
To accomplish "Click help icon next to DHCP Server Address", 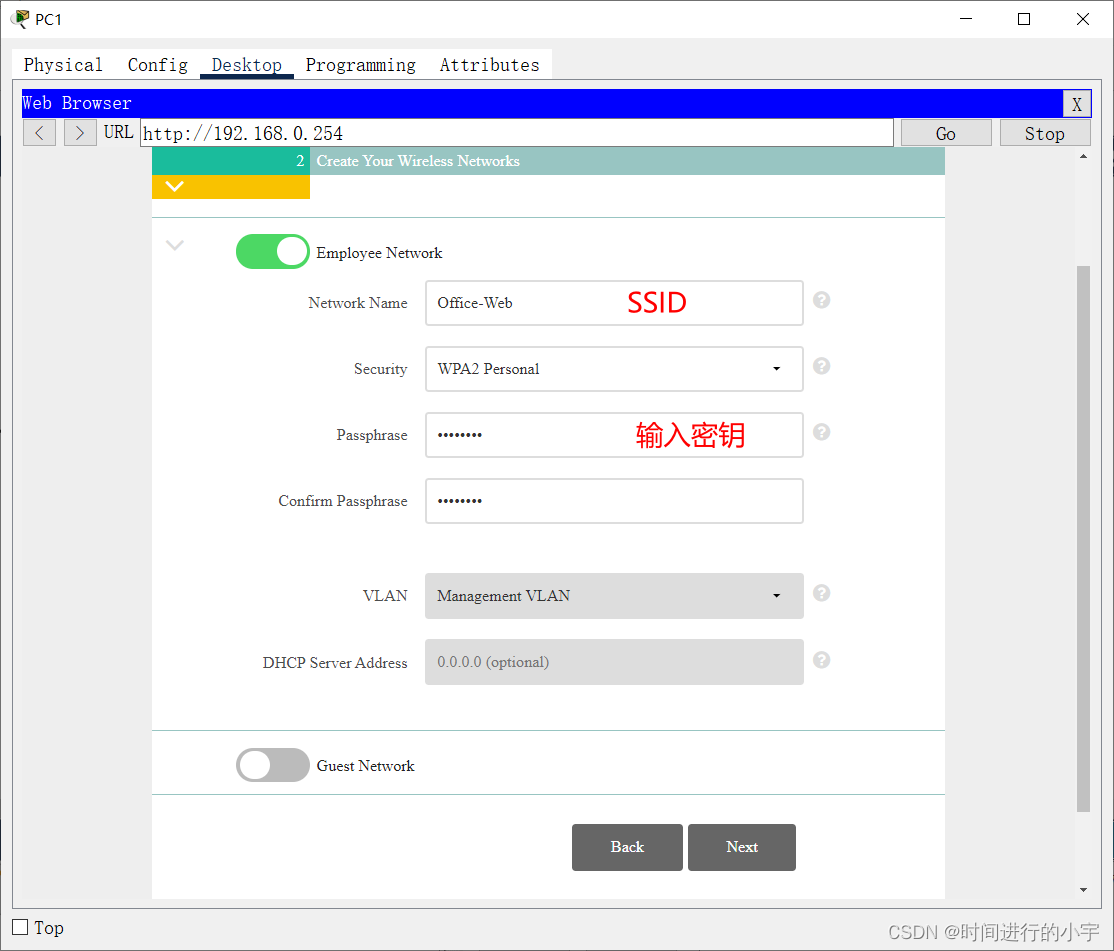I will (x=821, y=660).
